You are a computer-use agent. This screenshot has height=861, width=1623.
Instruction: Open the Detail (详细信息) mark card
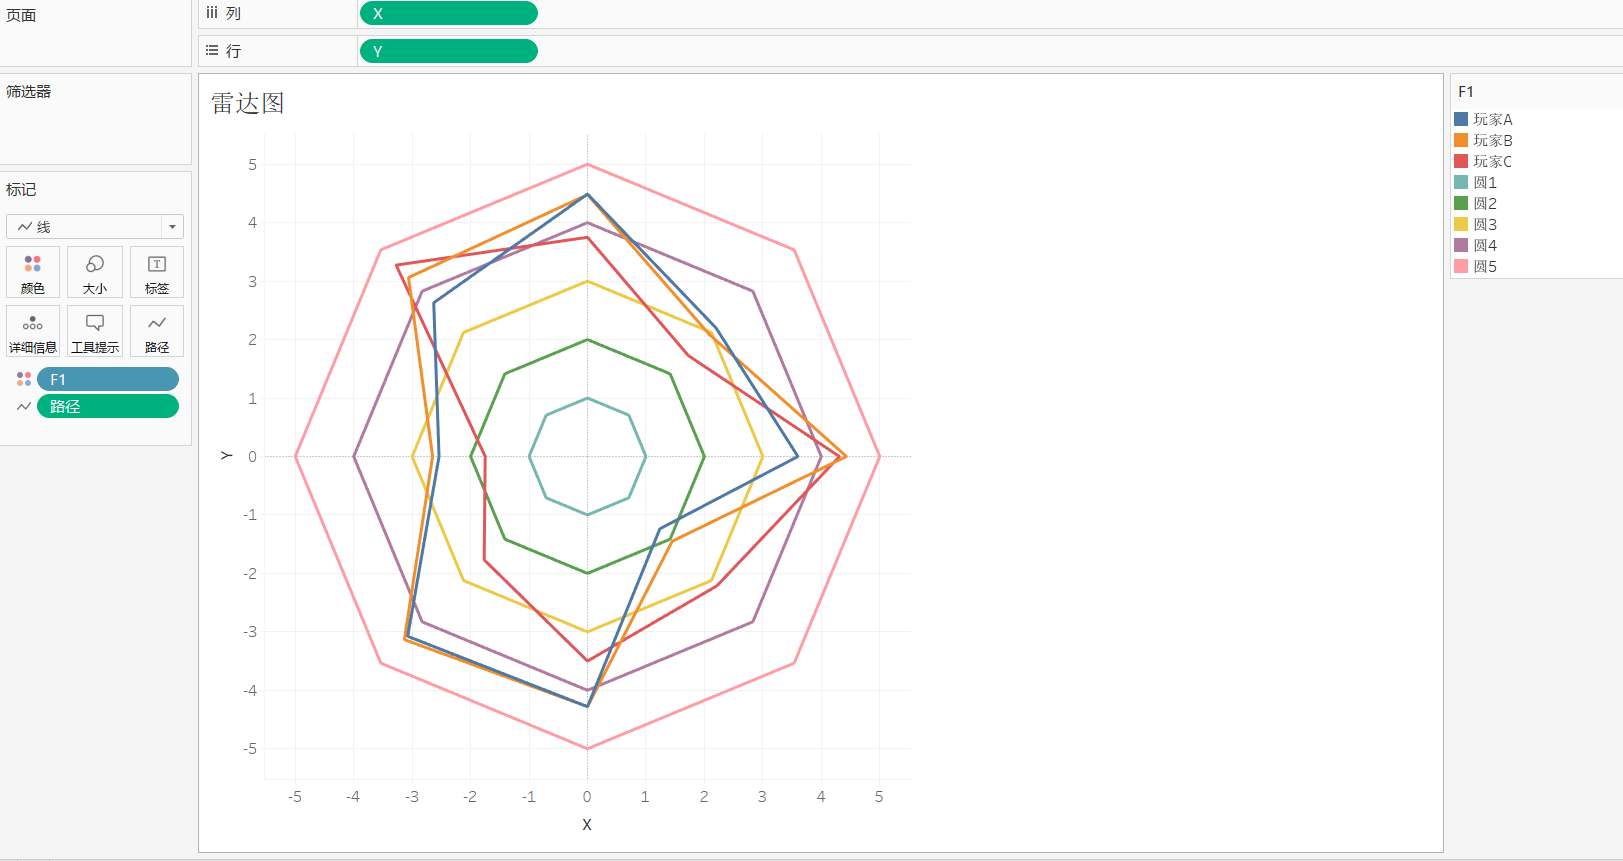pyautogui.click(x=33, y=331)
